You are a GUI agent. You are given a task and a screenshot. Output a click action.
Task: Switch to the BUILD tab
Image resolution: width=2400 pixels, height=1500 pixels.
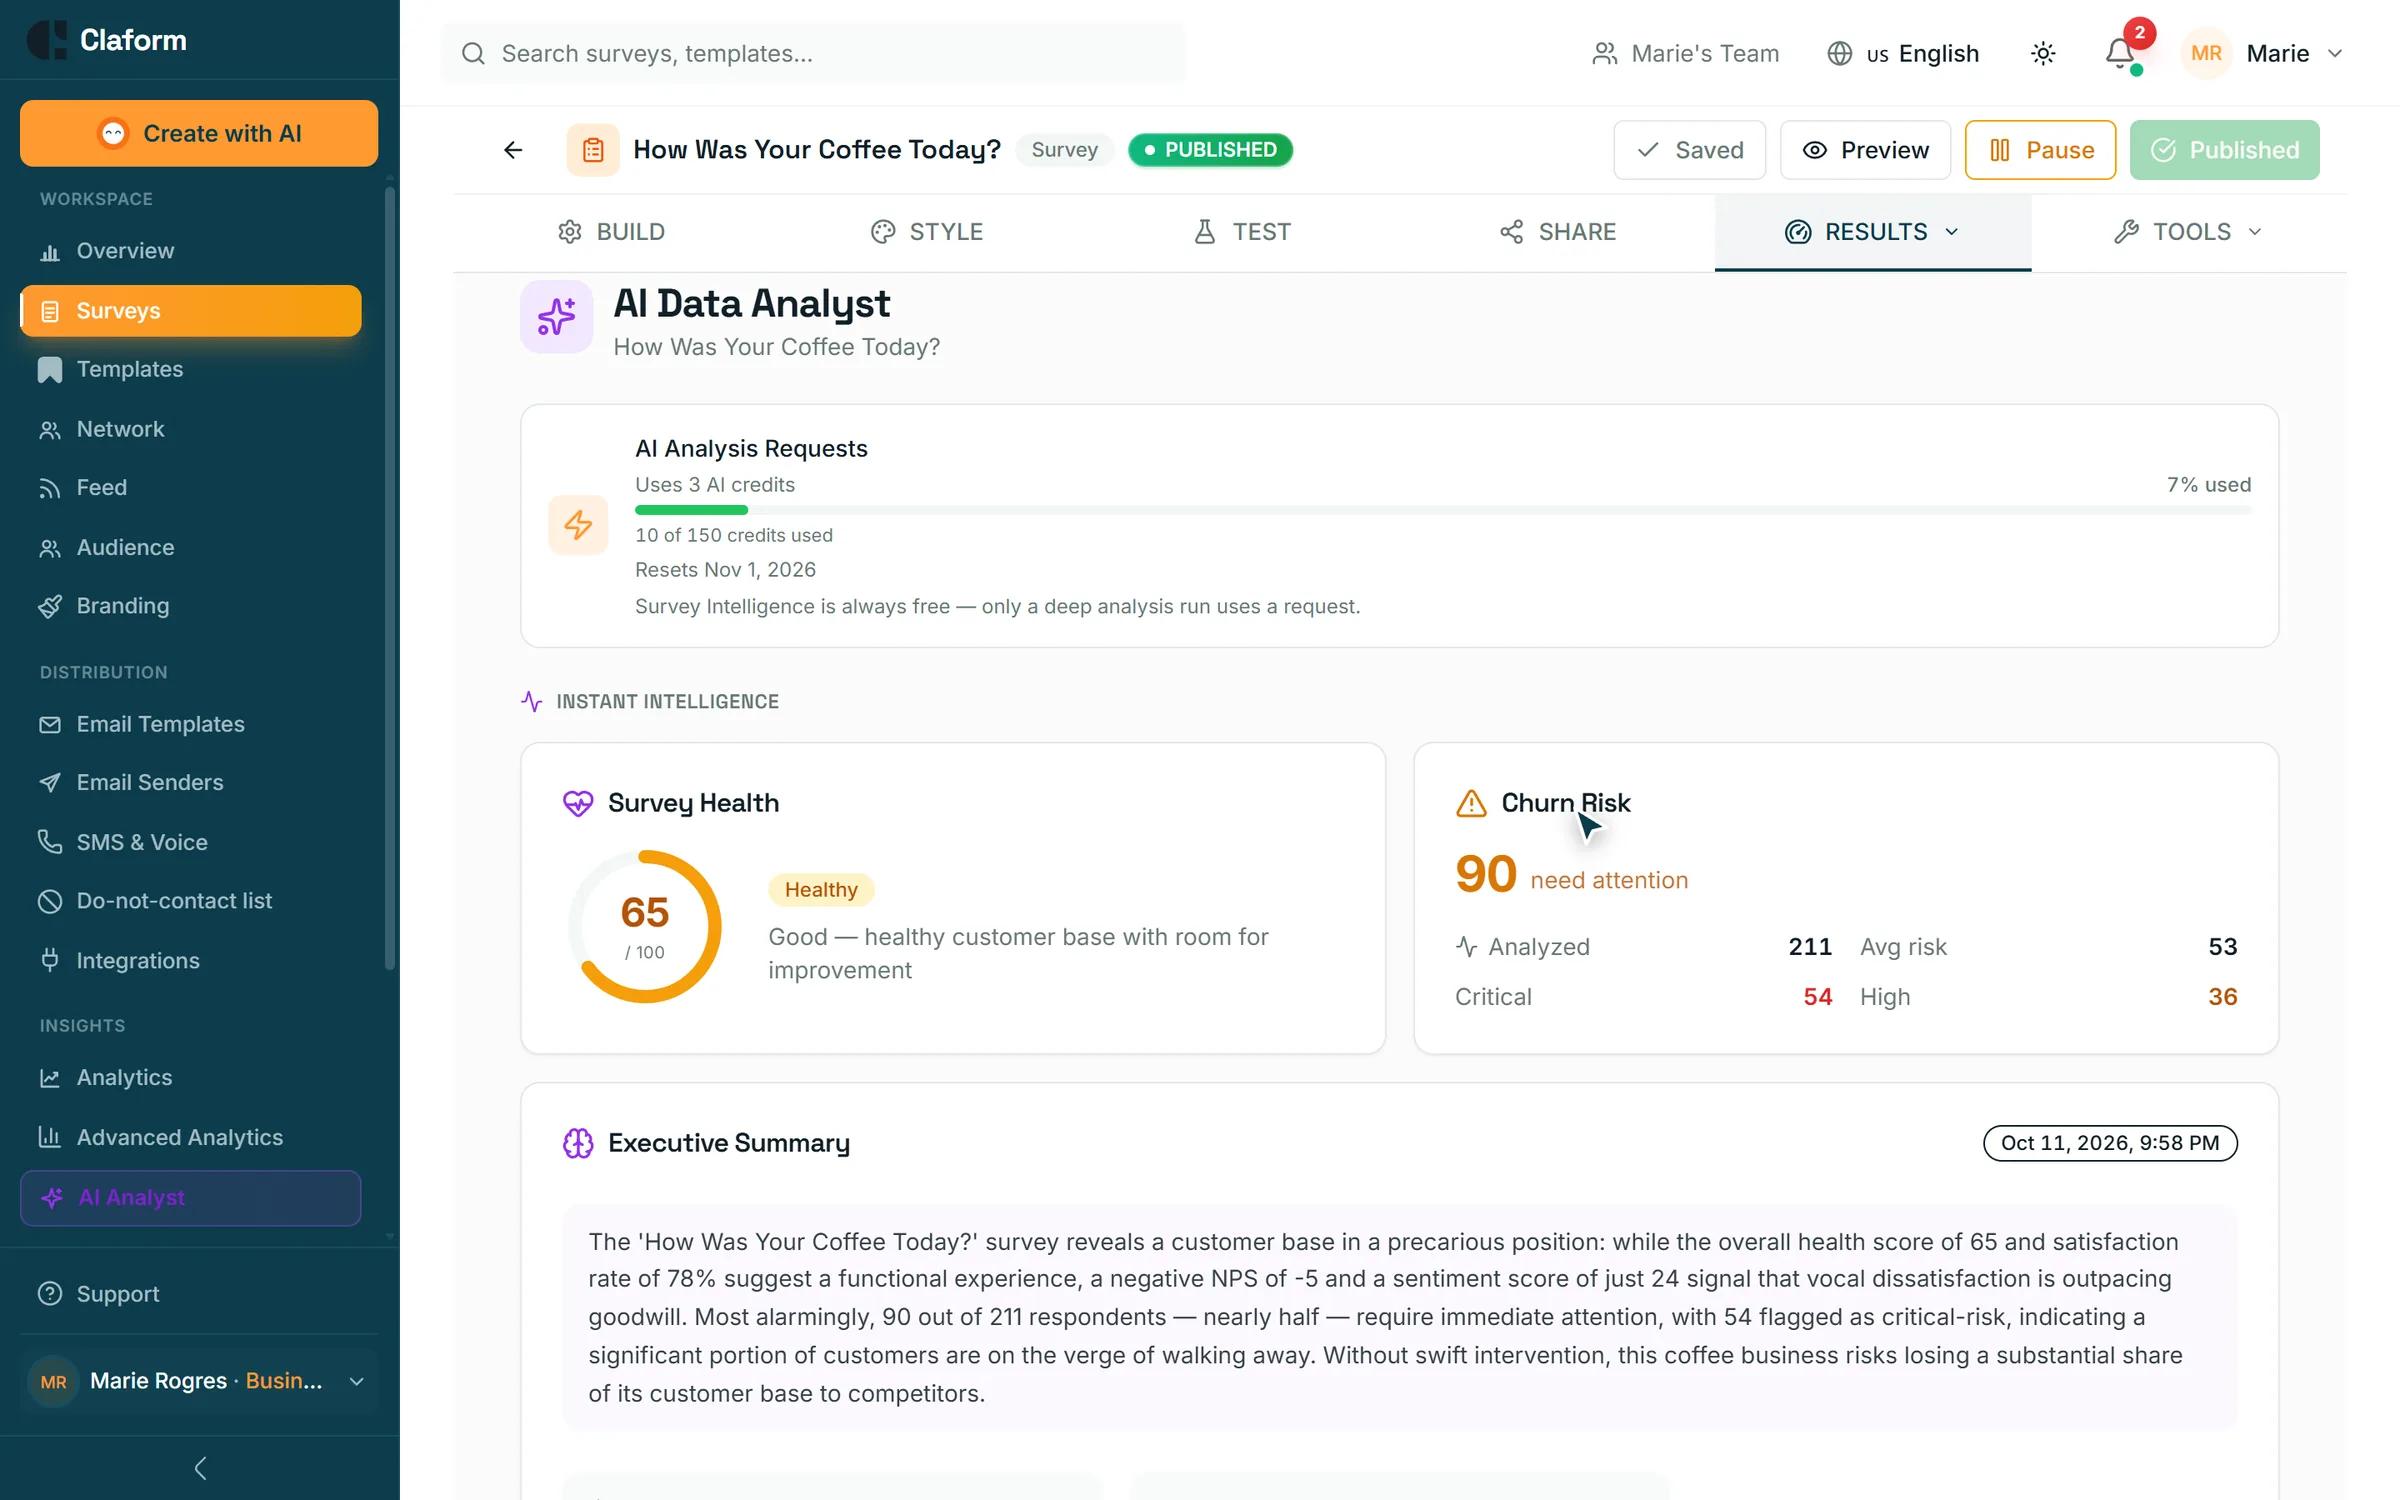pos(611,232)
